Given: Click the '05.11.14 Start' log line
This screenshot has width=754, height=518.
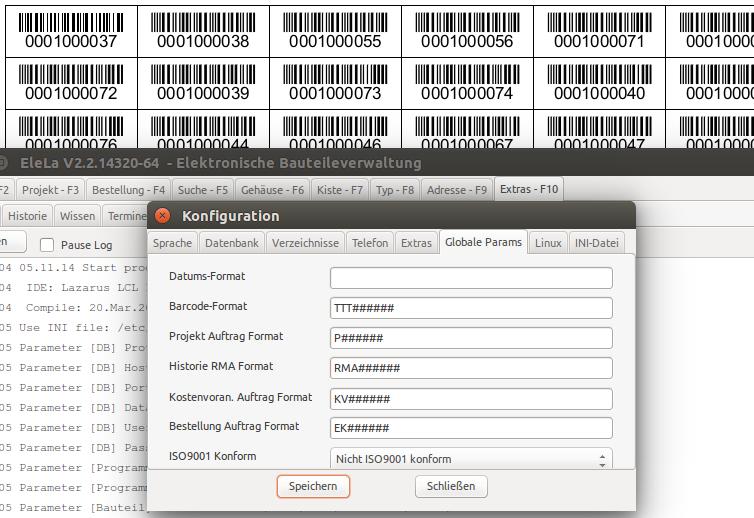Looking at the screenshot, I should tap(74, 267).
